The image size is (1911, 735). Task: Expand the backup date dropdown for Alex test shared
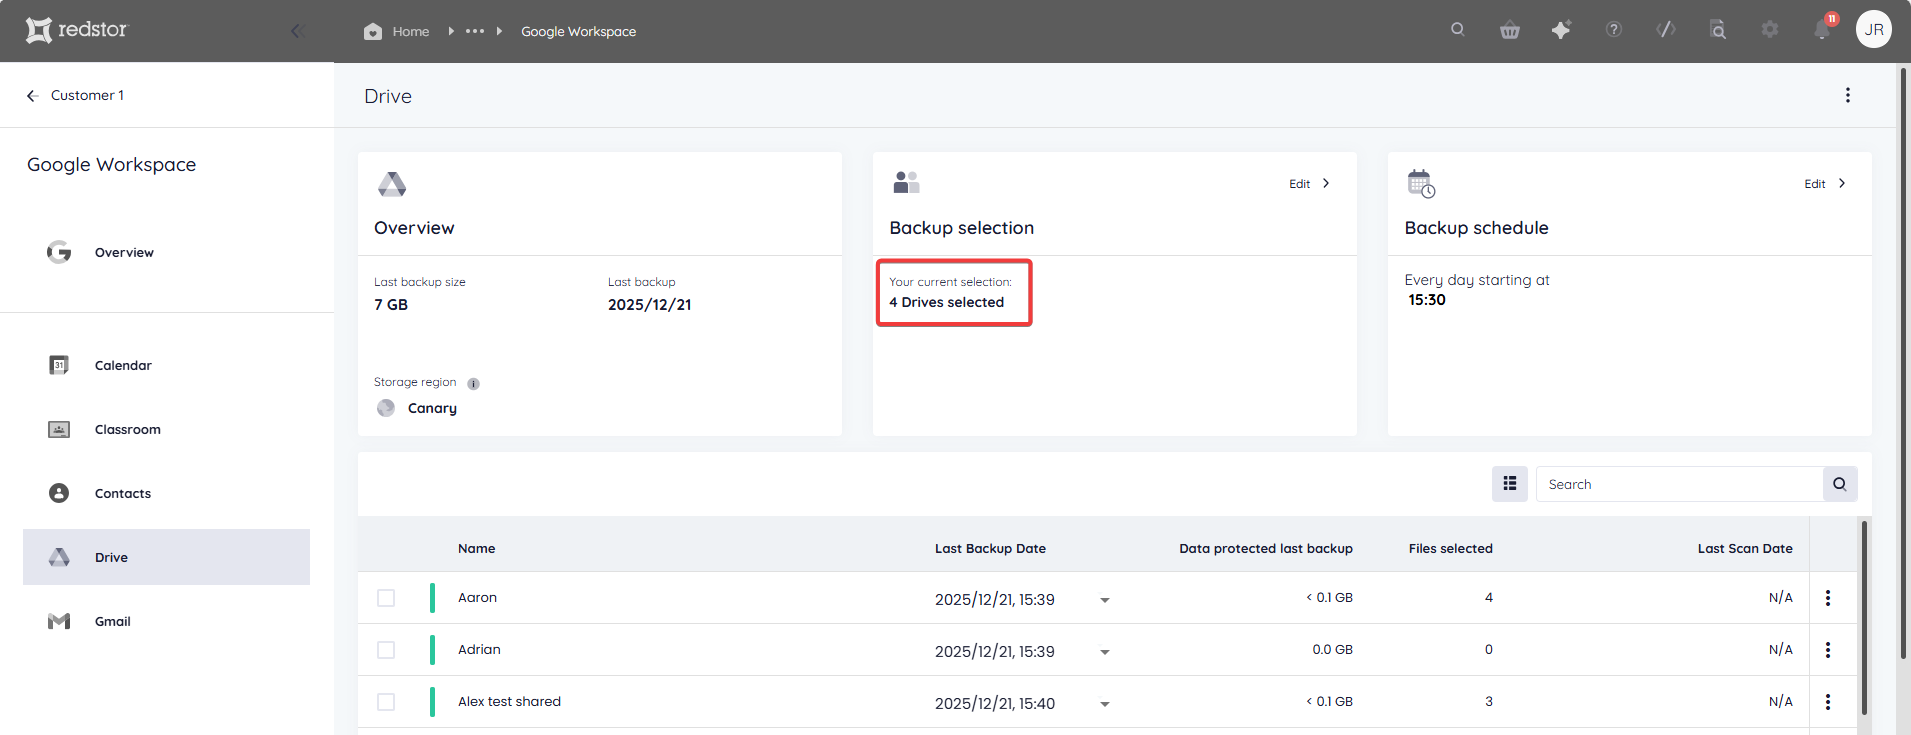pyautogui.click(x=1105, y=704)
